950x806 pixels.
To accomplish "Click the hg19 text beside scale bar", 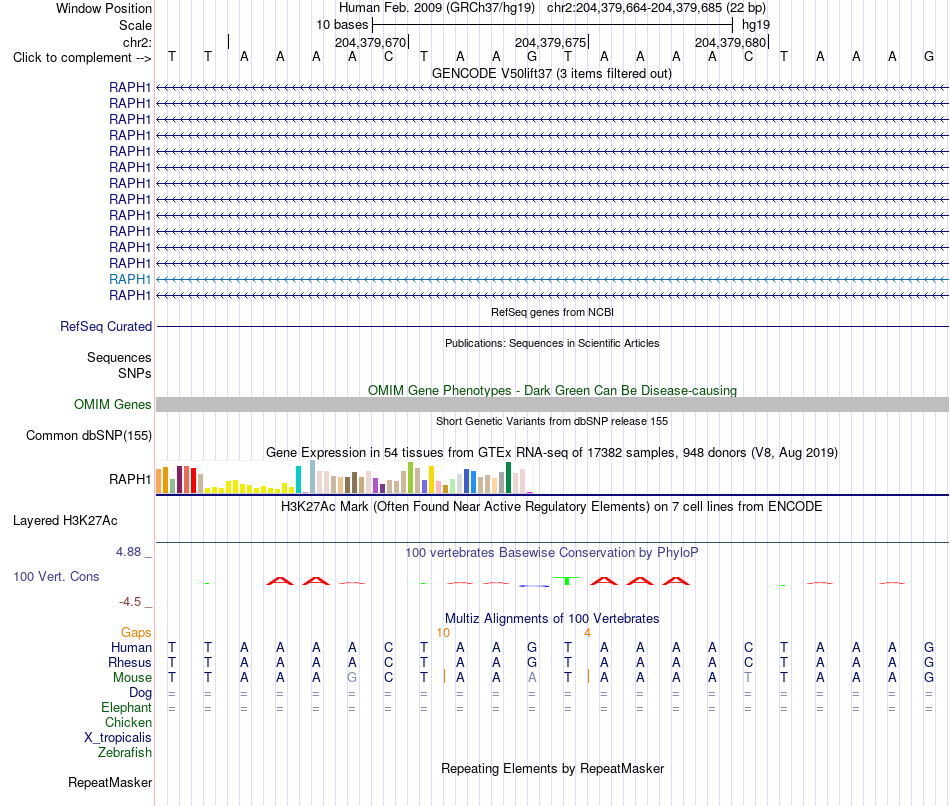I will click(756, 25).
